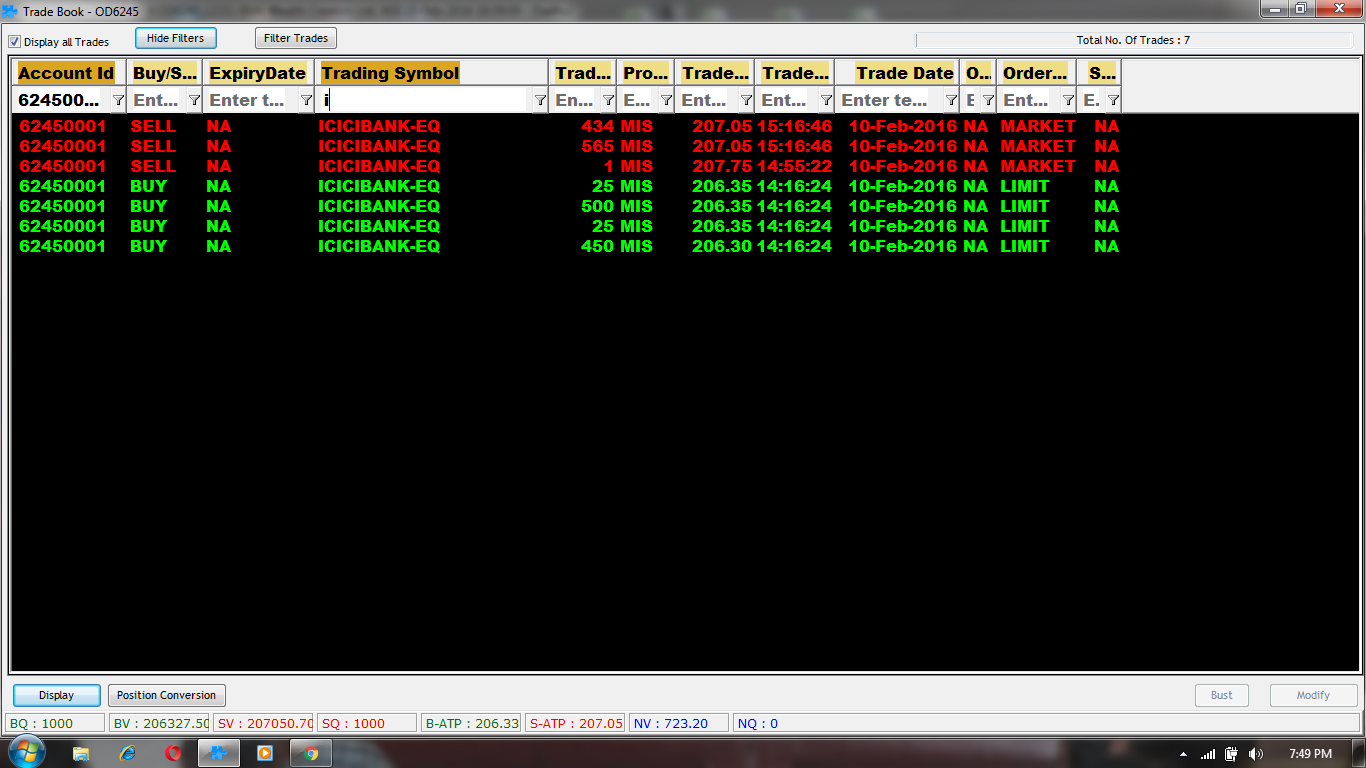Select the BUY trade priced 206.30
Image resolution: width=1366 pixels, height=768 pixels.
point(565,246)
